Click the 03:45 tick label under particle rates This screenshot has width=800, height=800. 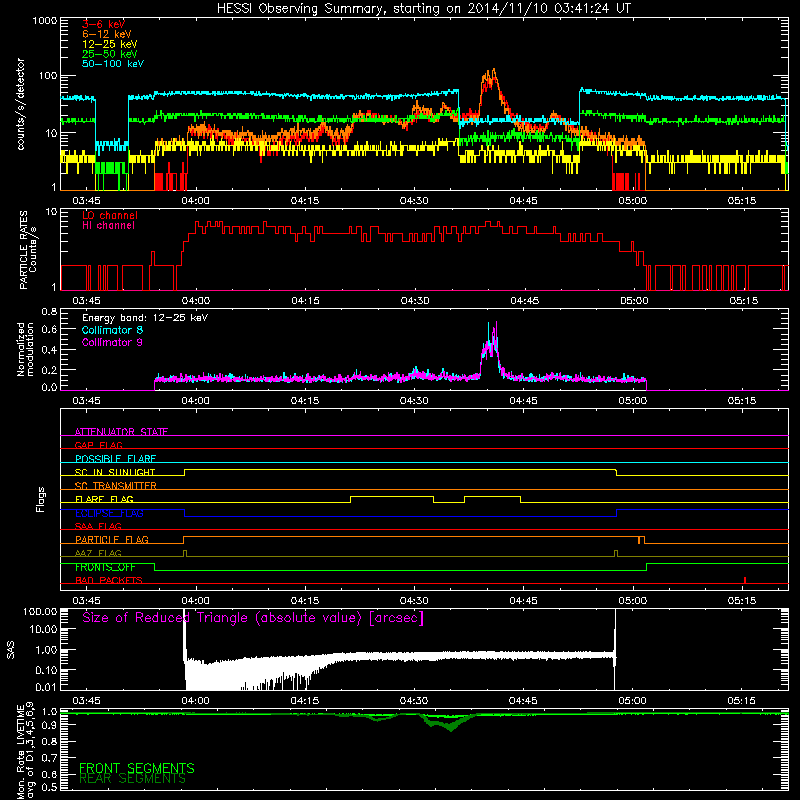(x=86, y=301)
